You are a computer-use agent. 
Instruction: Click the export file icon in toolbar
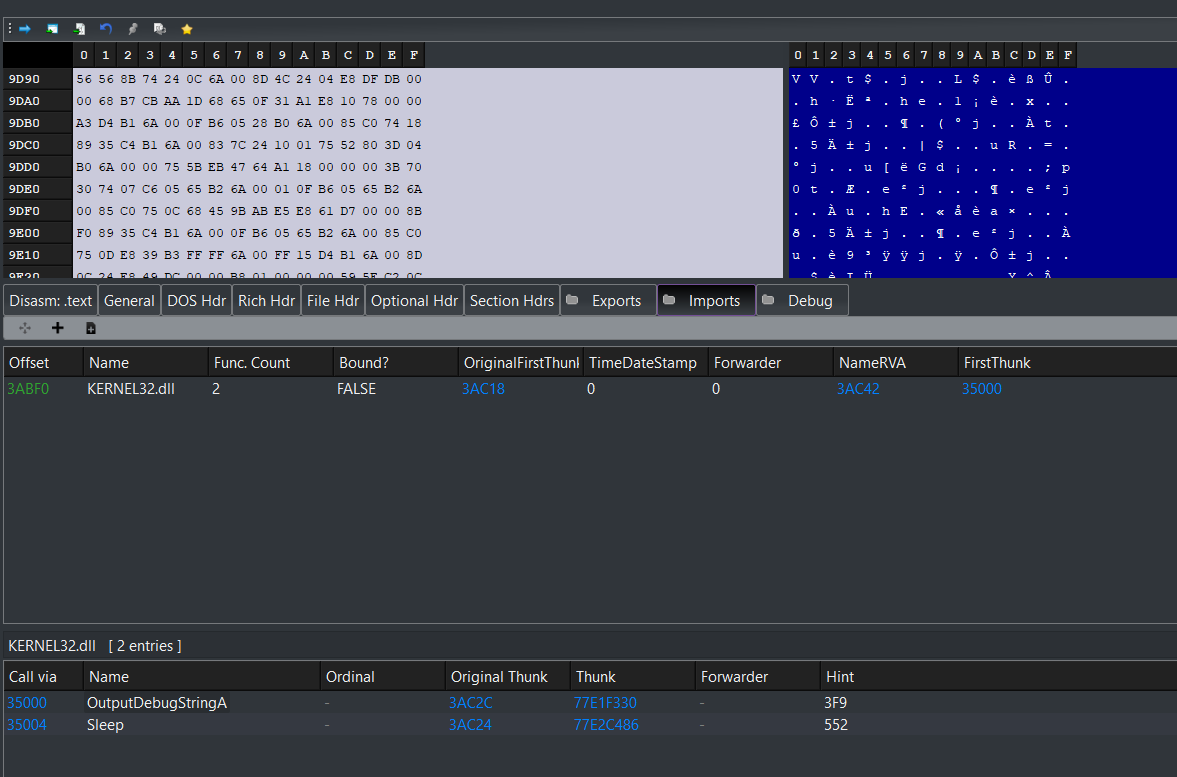point(79,29)
